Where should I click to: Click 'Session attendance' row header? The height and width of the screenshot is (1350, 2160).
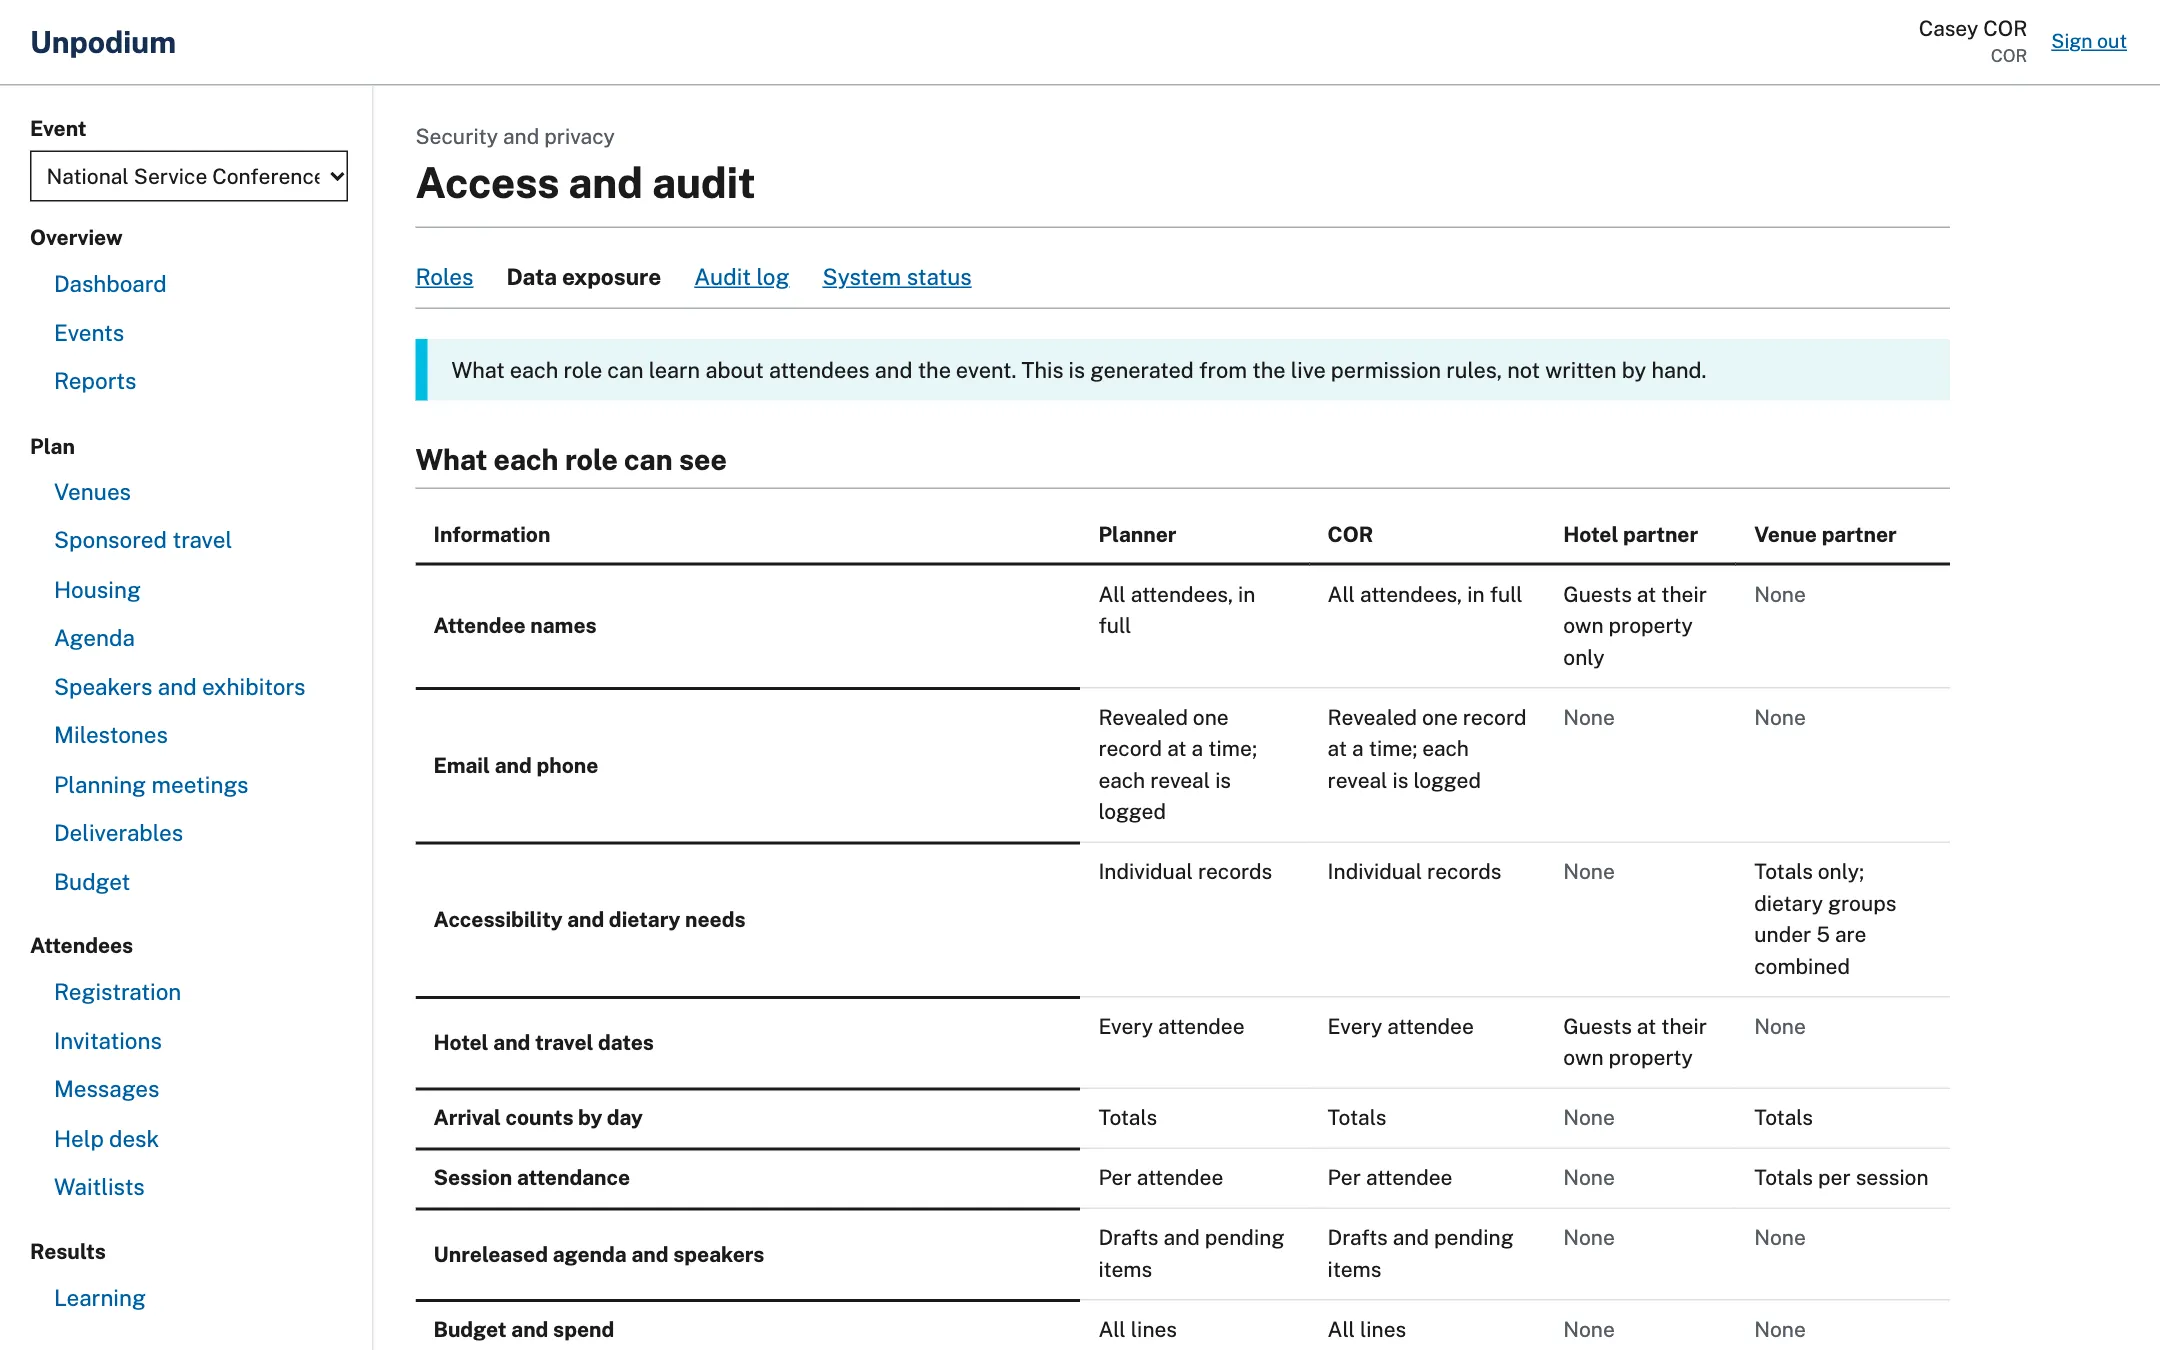(748, 1178)
